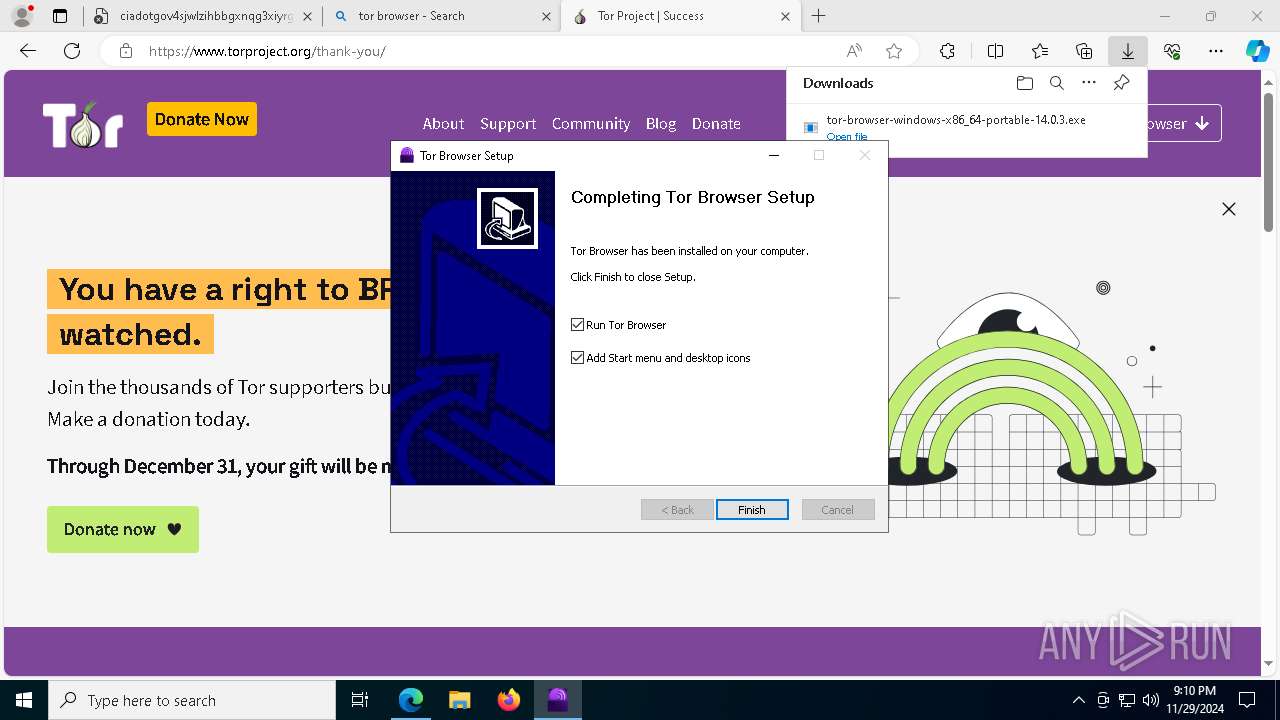The height and width of the screenshot is (720, 1280).
Task: Open more options in Downloads panel
Action: pyautogui.click(x=1089, y=83)
